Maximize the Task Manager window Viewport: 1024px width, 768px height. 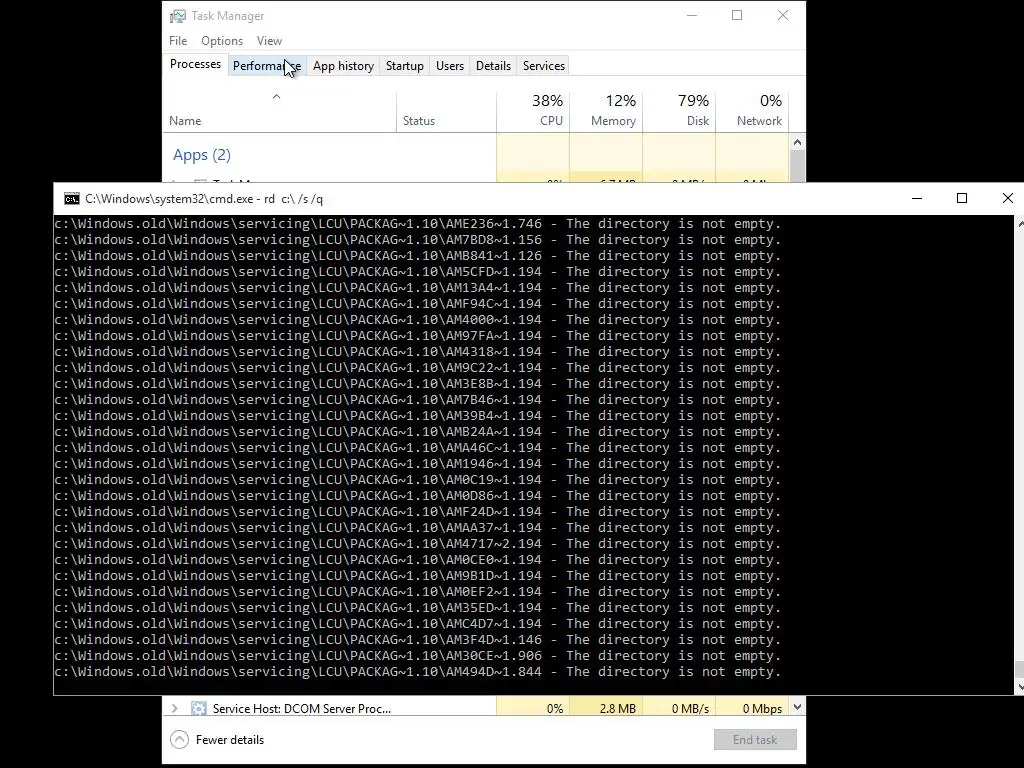point(737,16)
